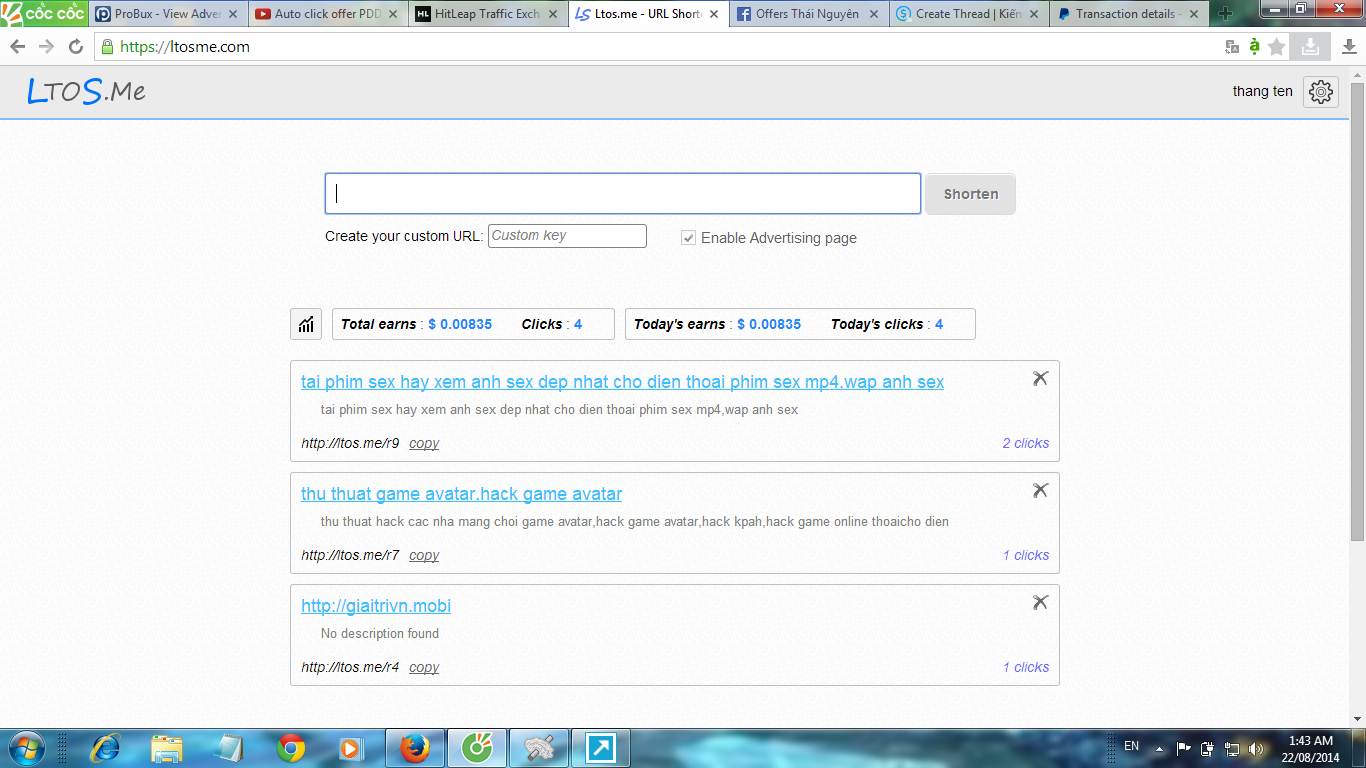Viewport: 1366px width, 768px height.
Task: Click the Shorten button
Action: [x=970, y=194]
